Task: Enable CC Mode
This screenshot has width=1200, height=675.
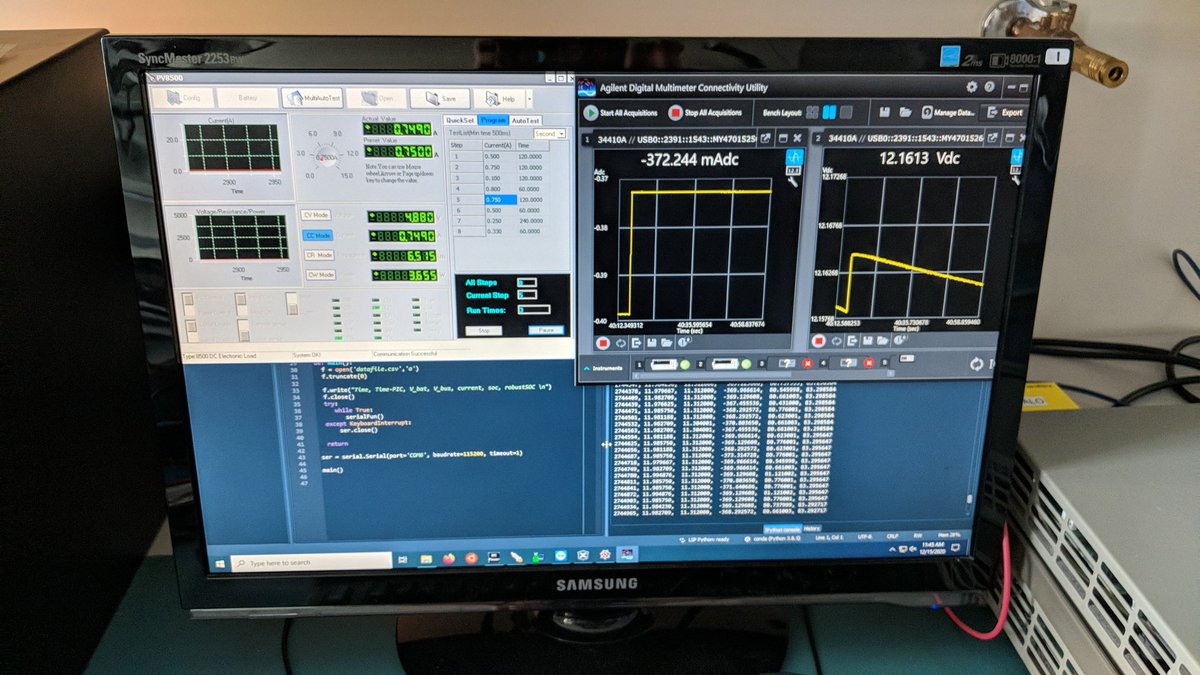Action: pos(316,235)
